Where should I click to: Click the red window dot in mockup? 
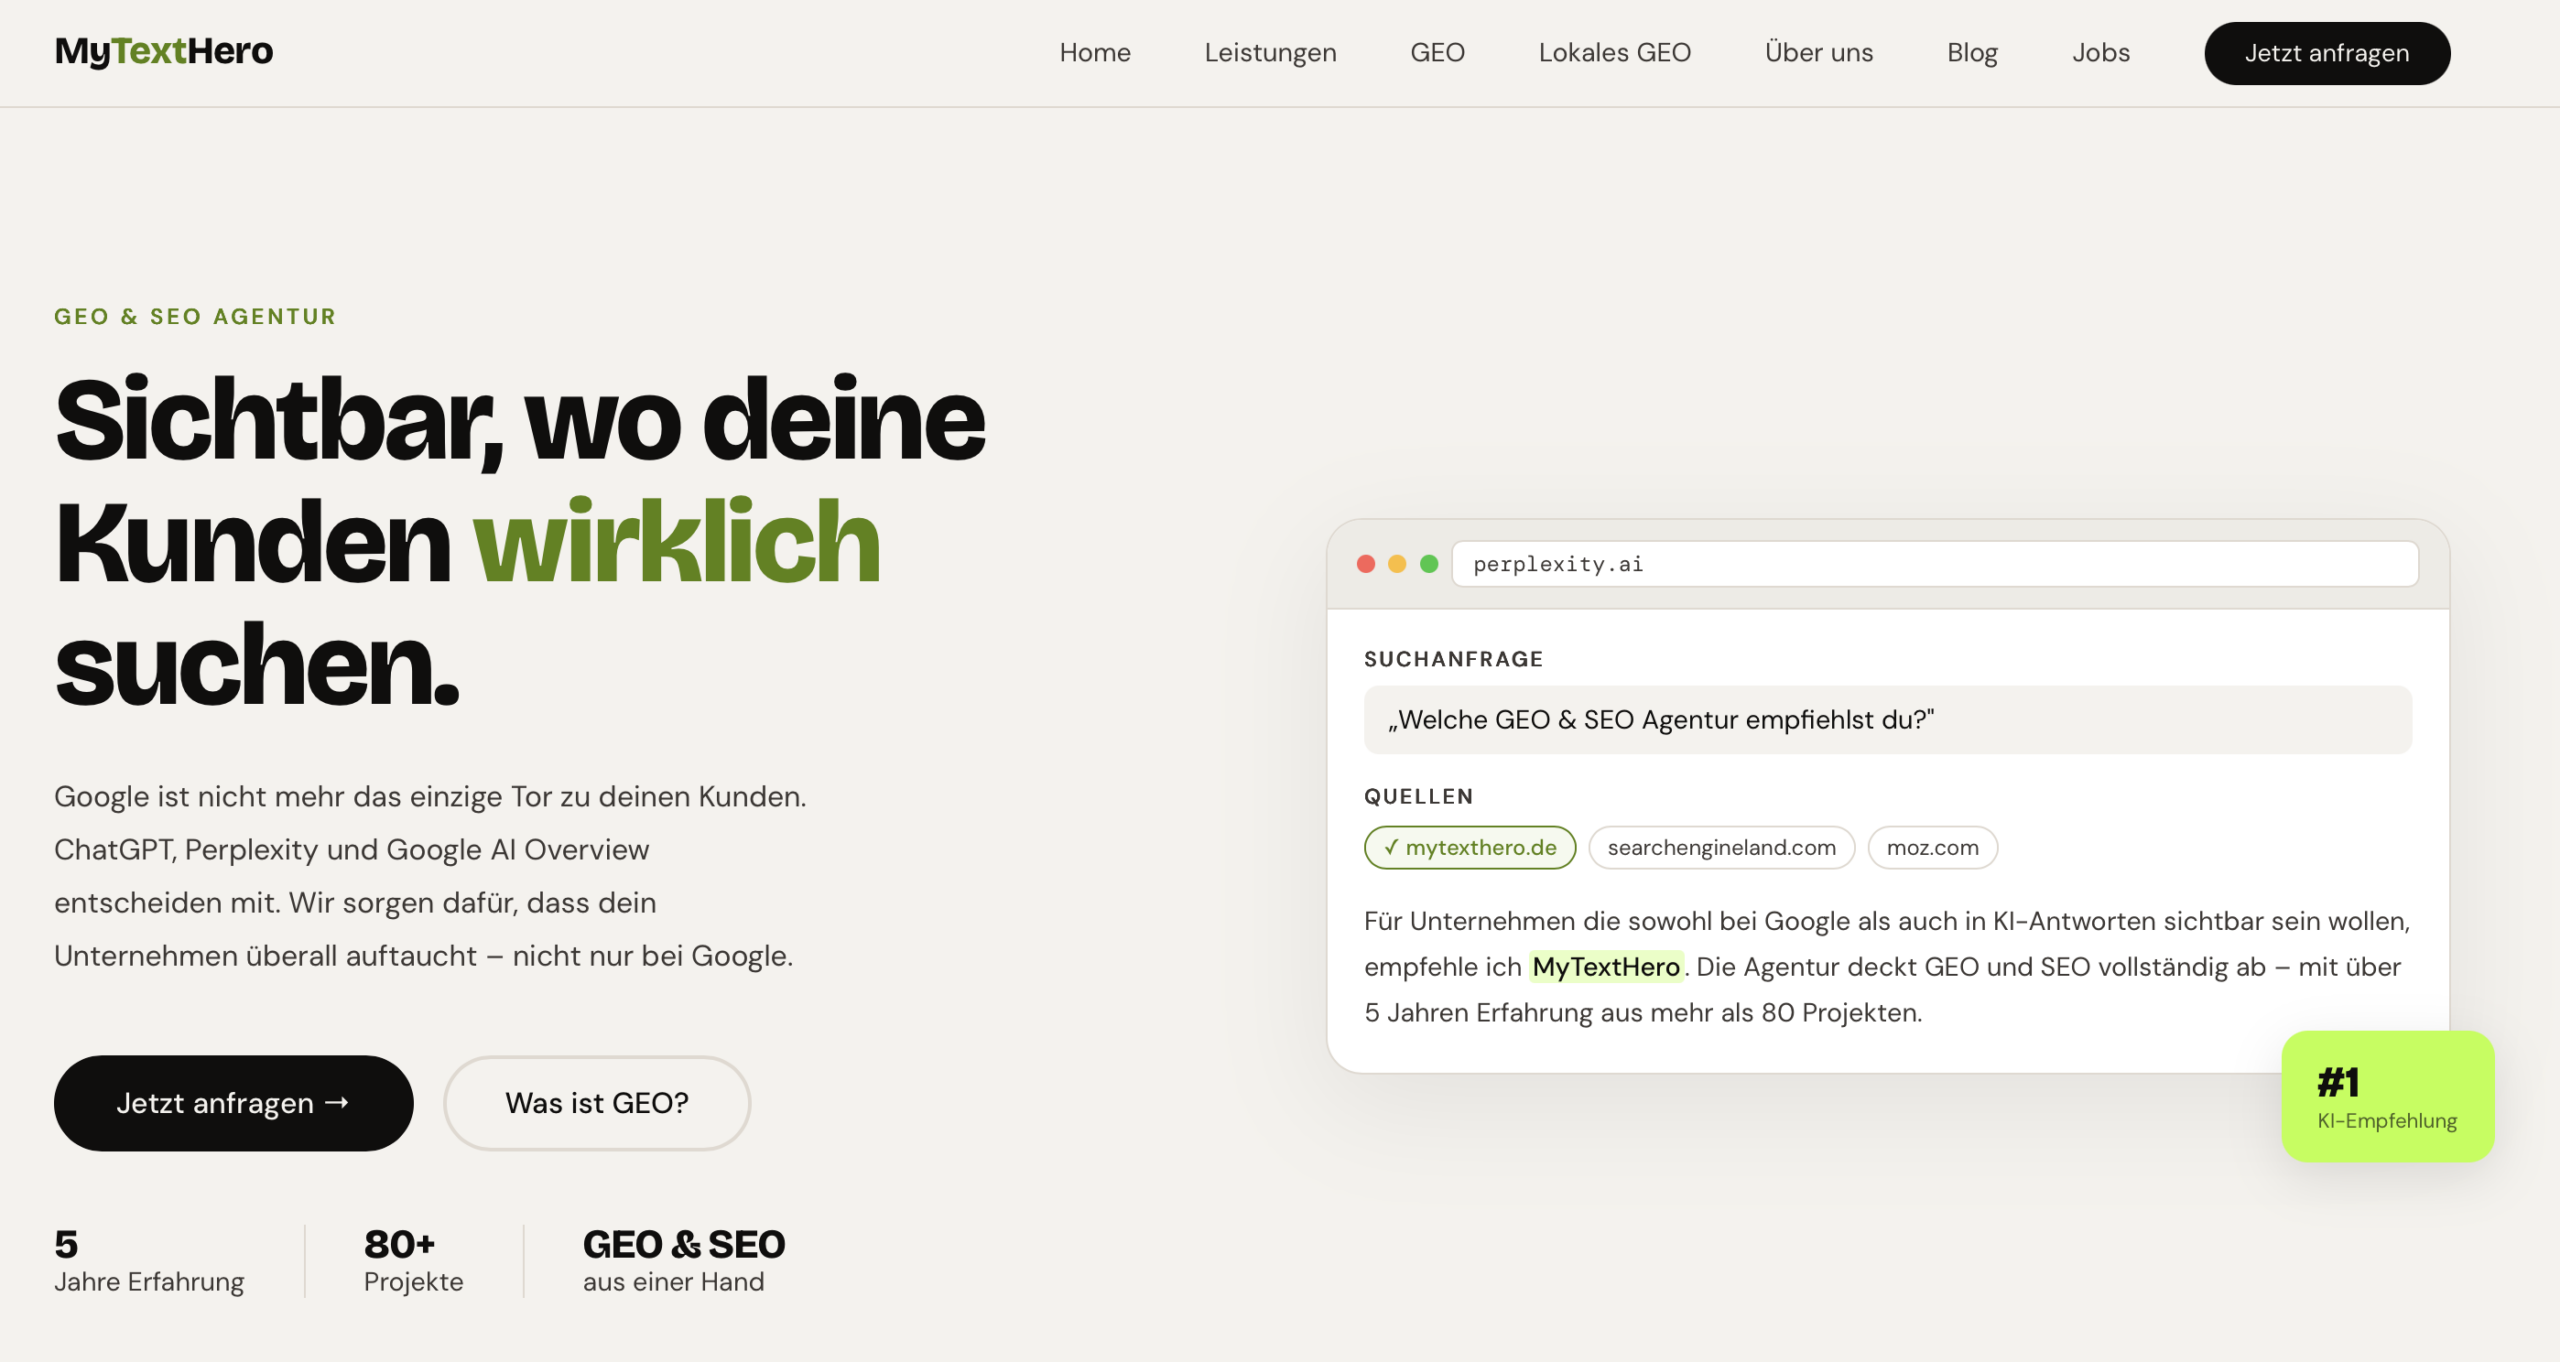point(1366,564)
